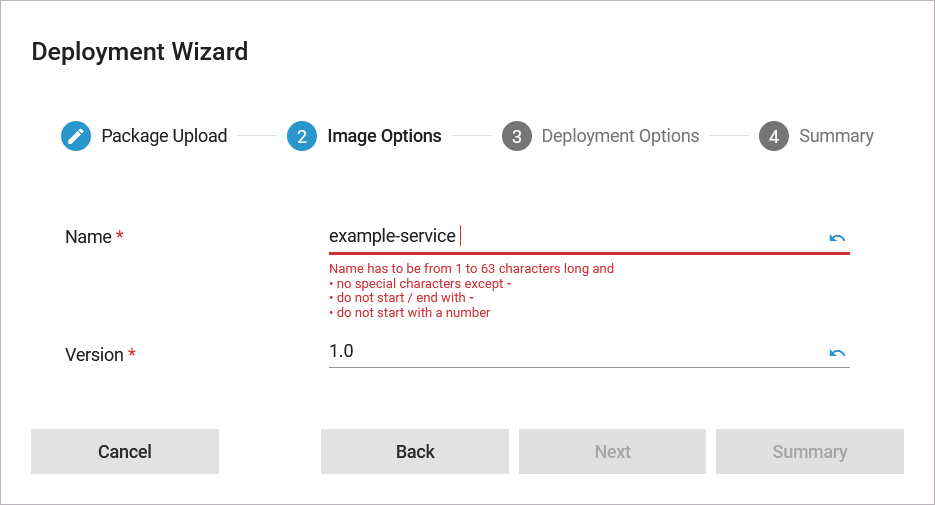Screen dimensions: 935x505
Task: Click the pencil icon for Package Upload
Action: pyautogui.click(x=76, y=136)
